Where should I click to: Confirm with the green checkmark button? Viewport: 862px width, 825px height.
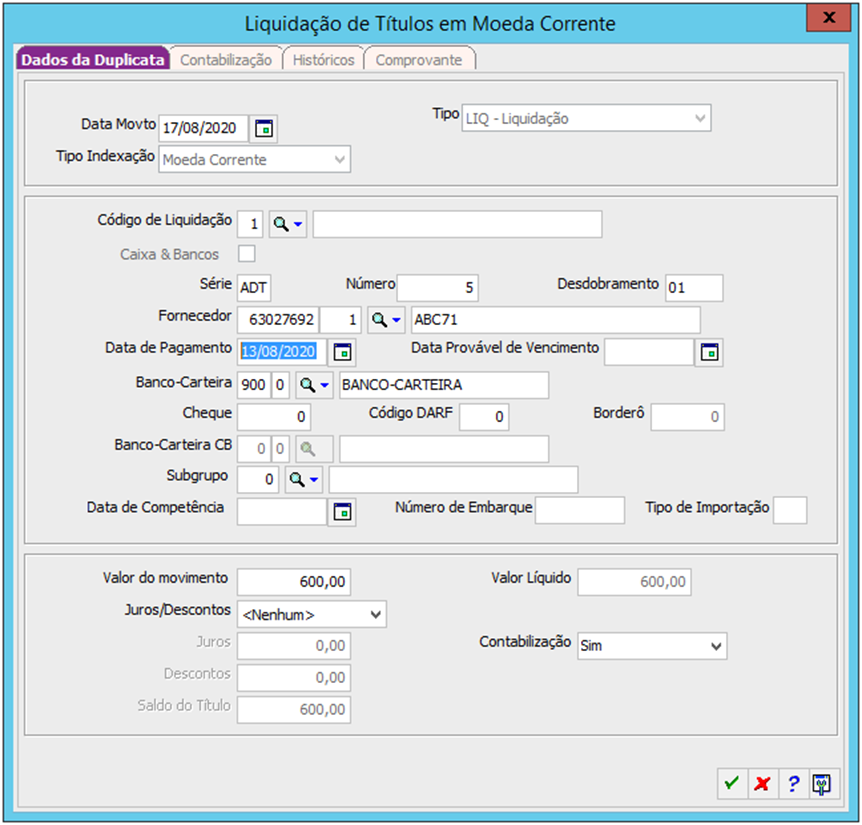732,783
